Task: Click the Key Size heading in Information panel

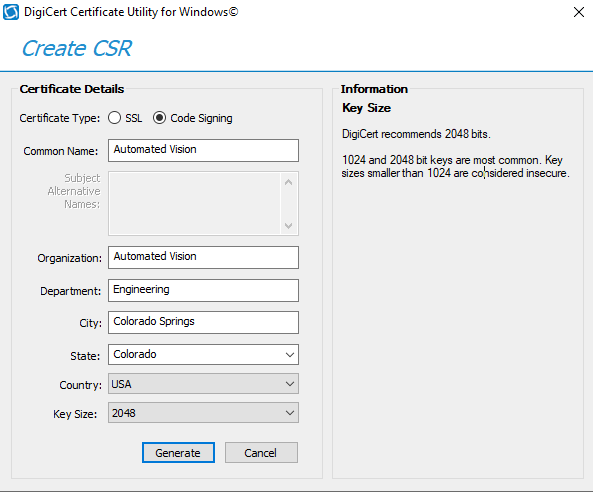Action: (366, 108)
